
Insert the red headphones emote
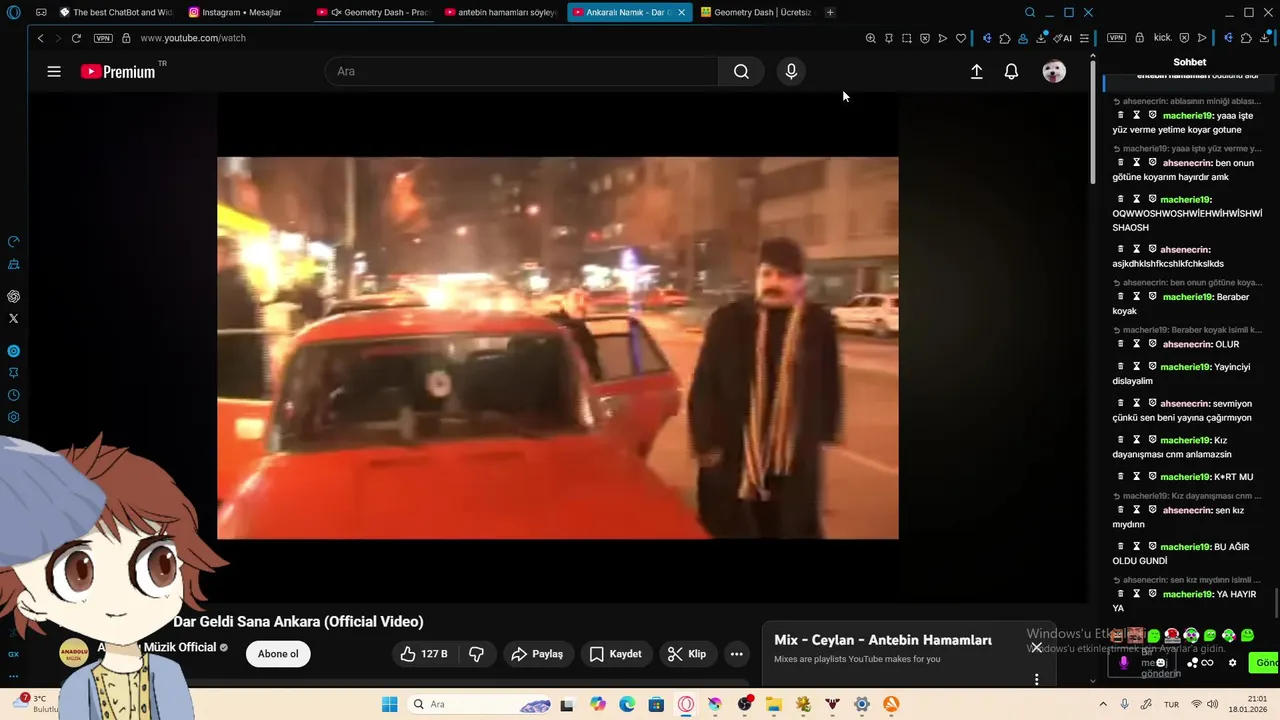[1172, 635]
